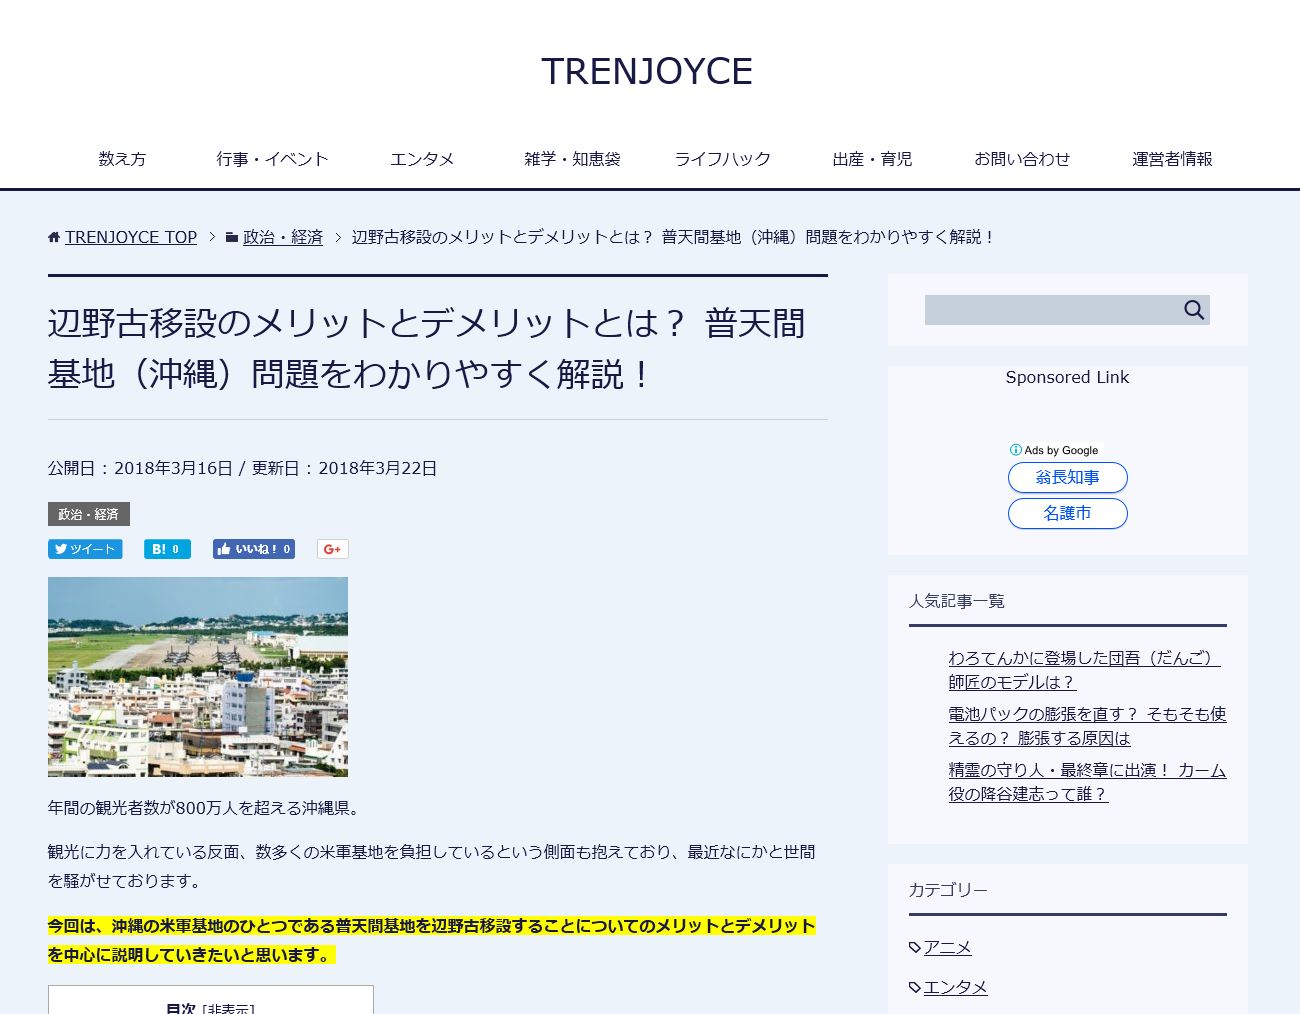Open the エンタメ navigation menu item

[x=422, y=159]
